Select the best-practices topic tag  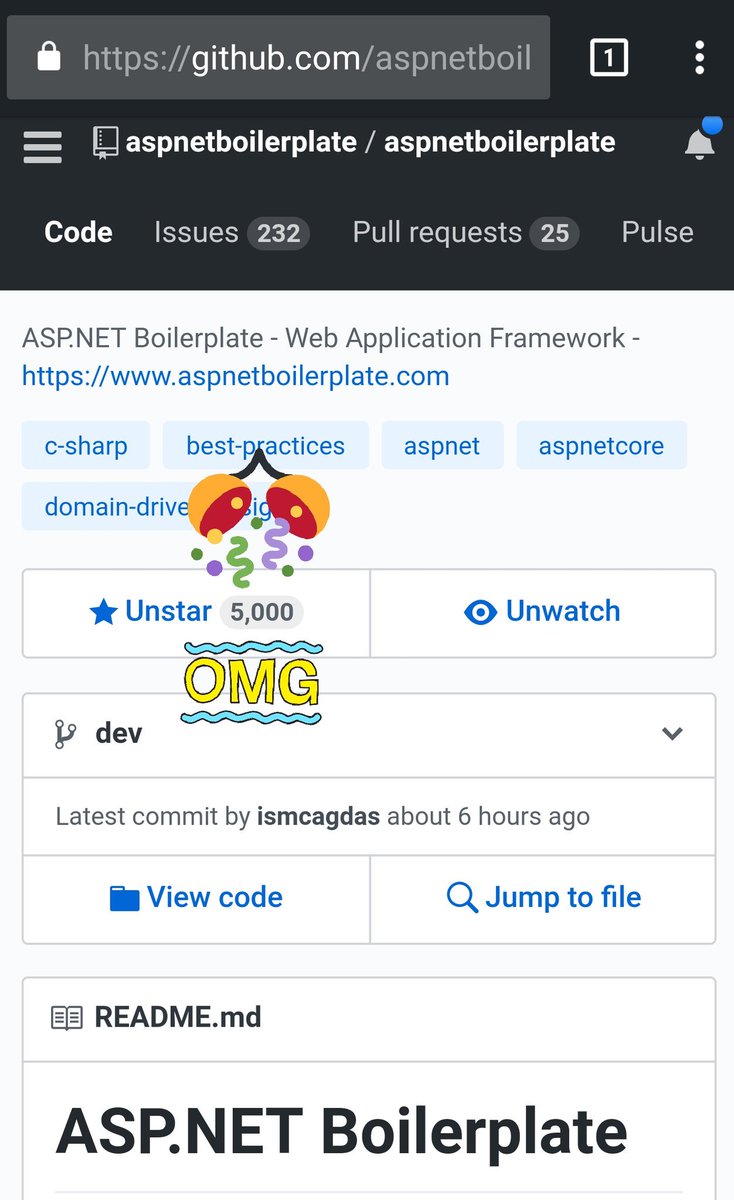(x=265, y=446)
